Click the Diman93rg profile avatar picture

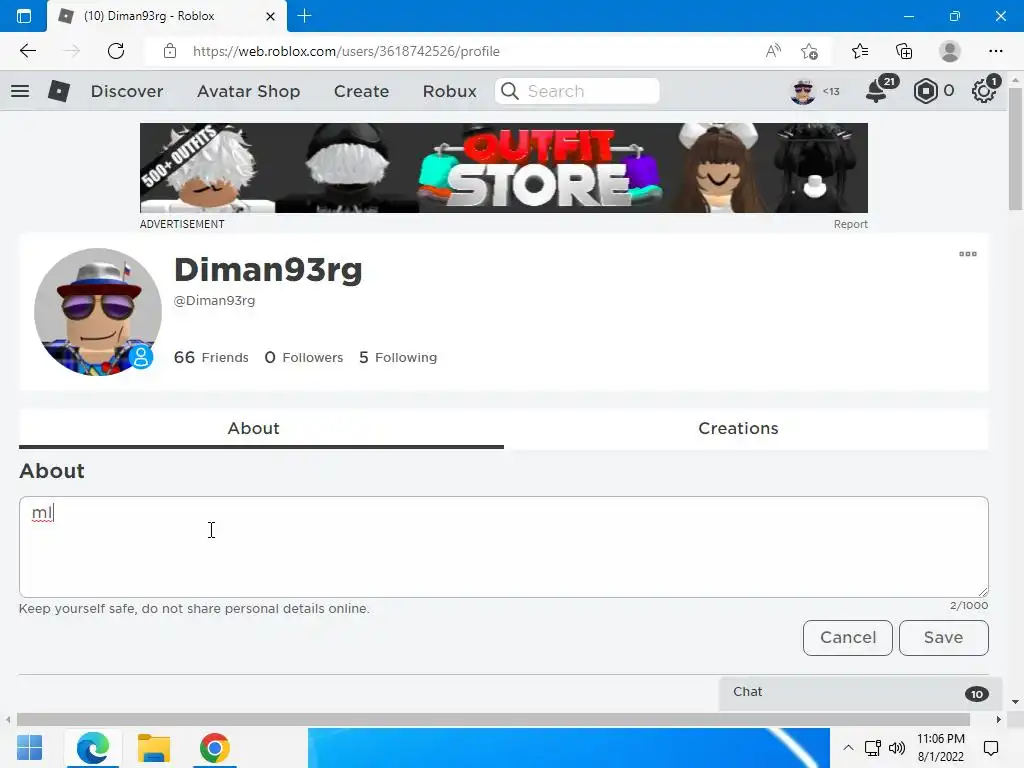[x=98, y=312]
